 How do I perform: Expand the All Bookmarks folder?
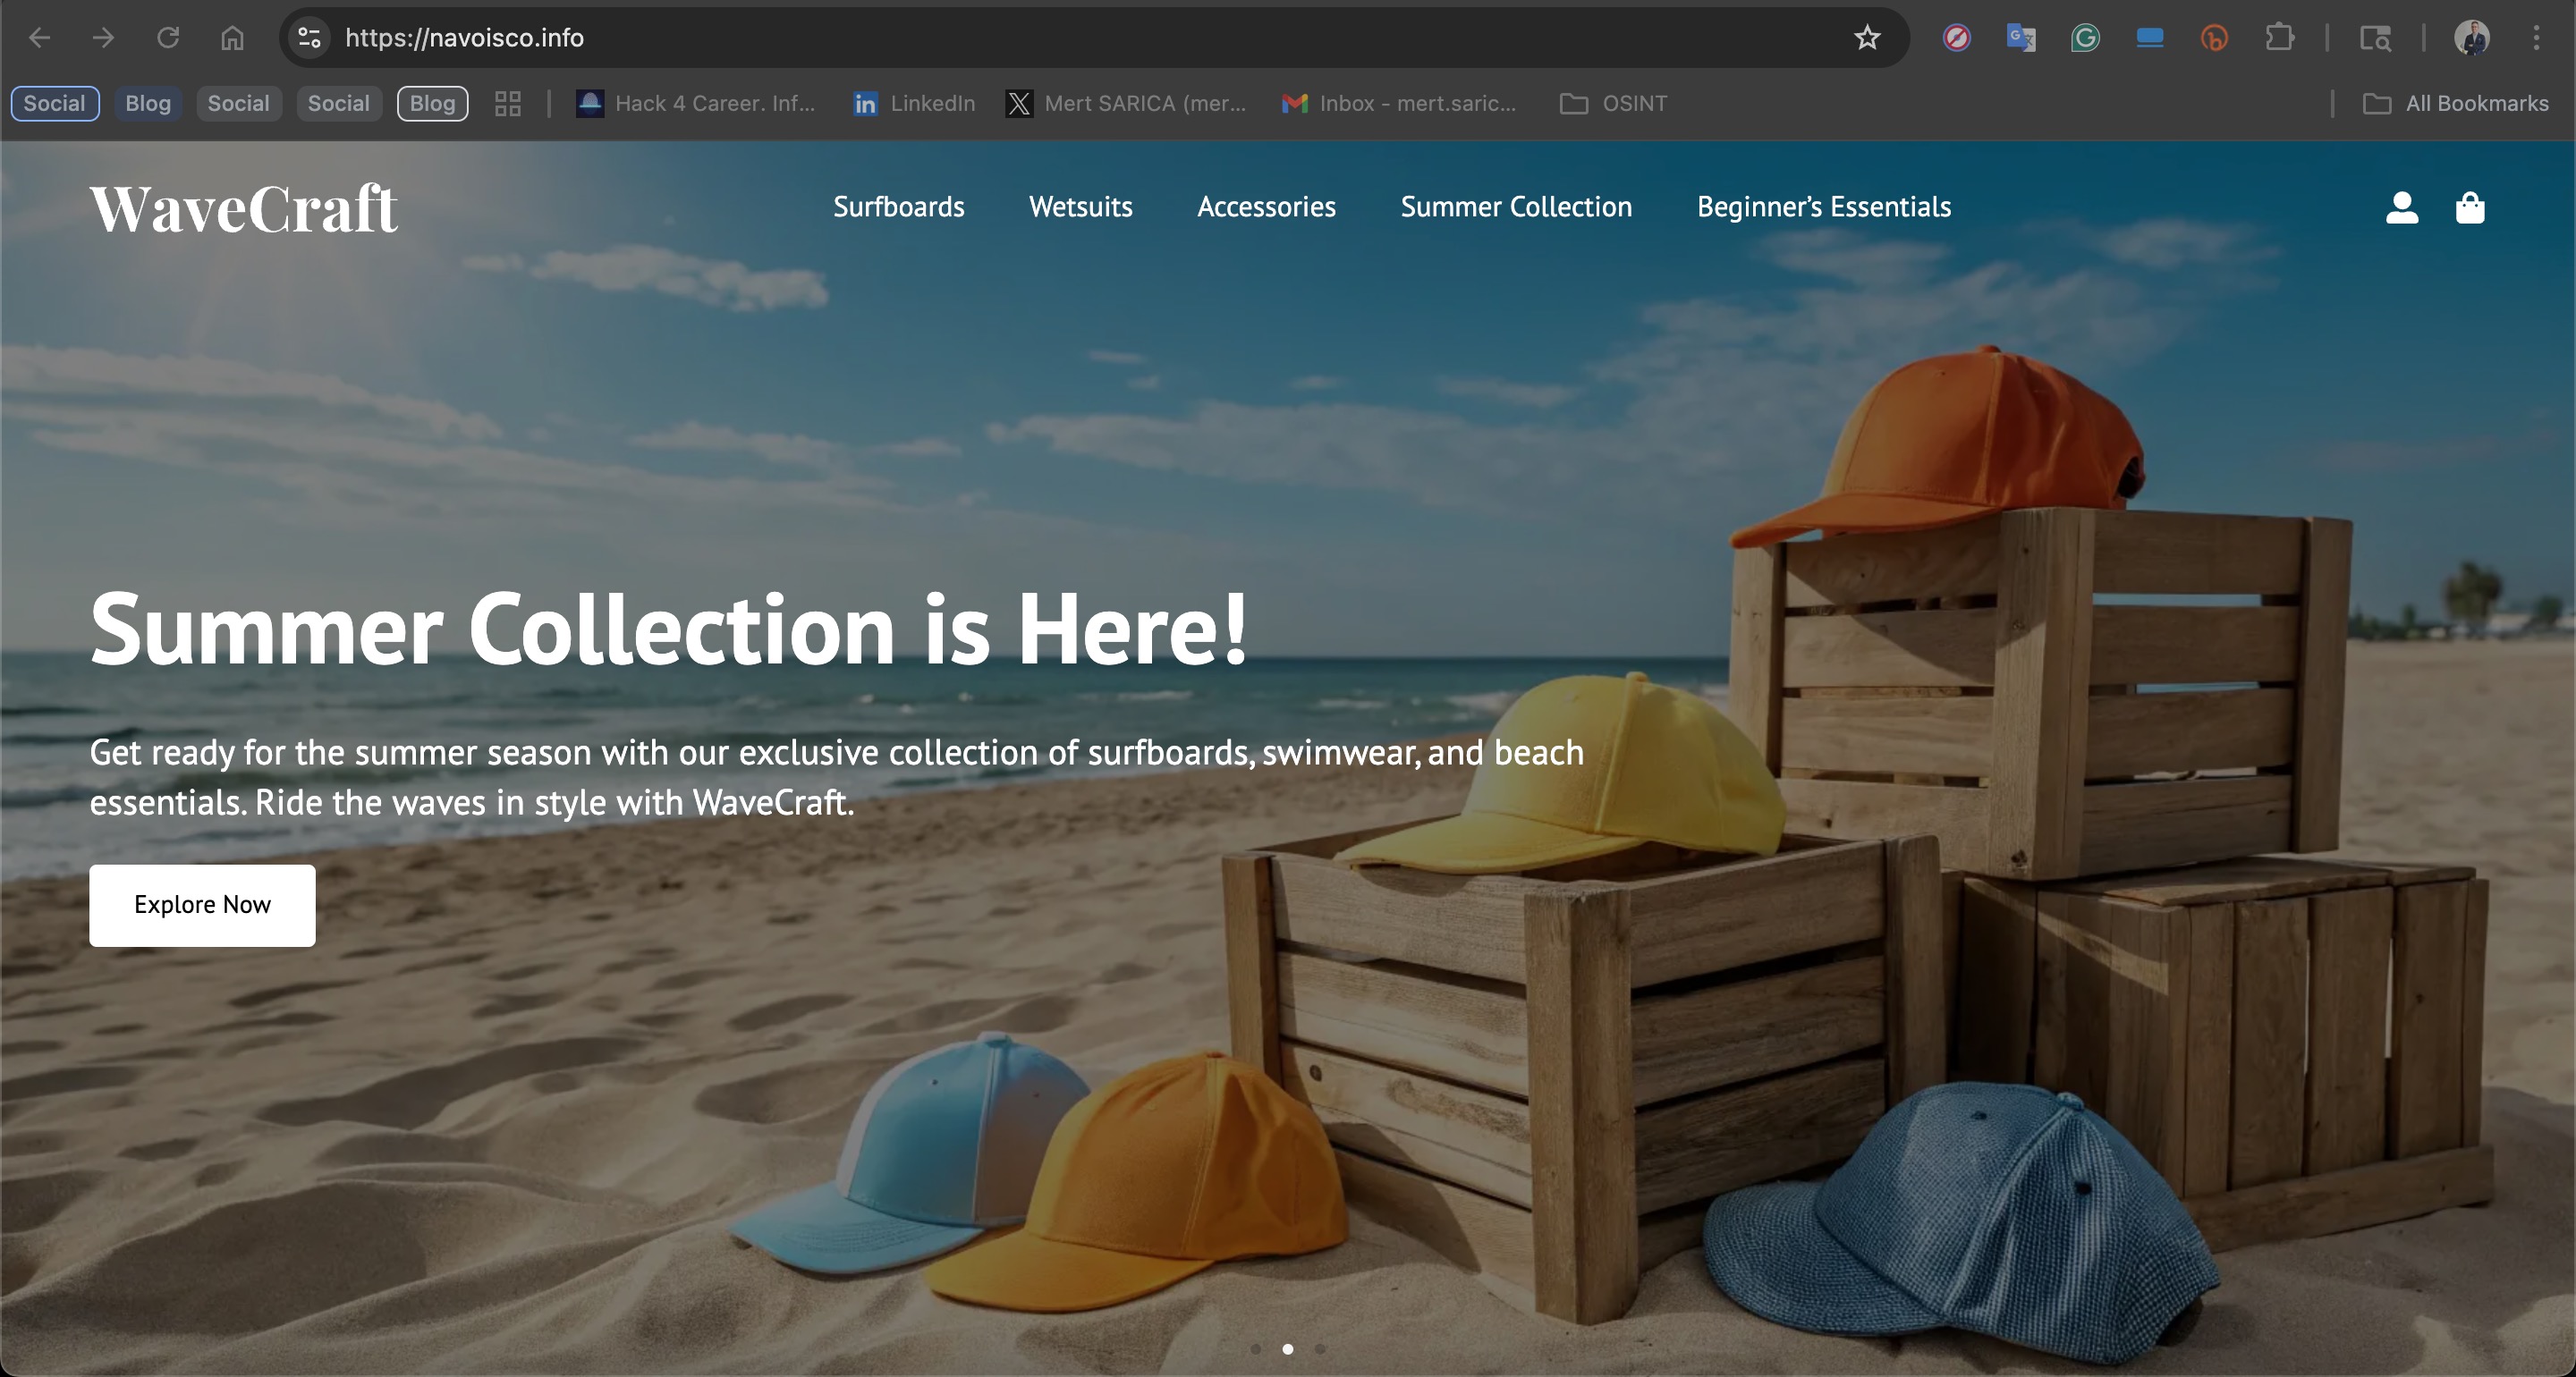(x=2455, y=103)
